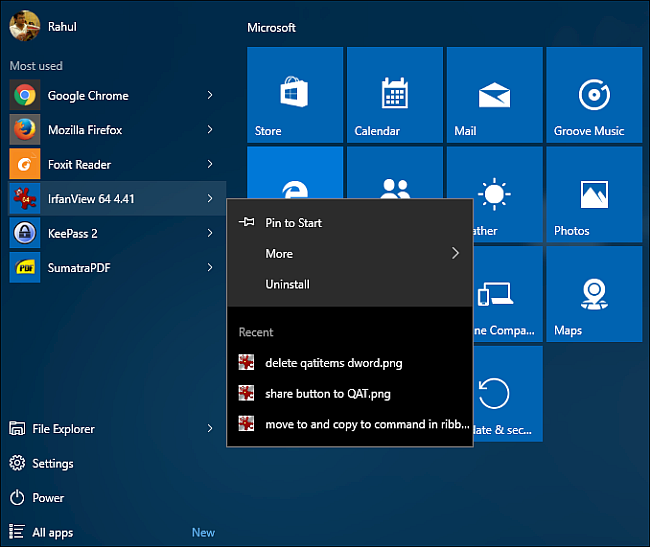Image resolution: width=650 pixels, height=547 pixels.
Task: Open Foxit Reader app
Action: [79, 164]
